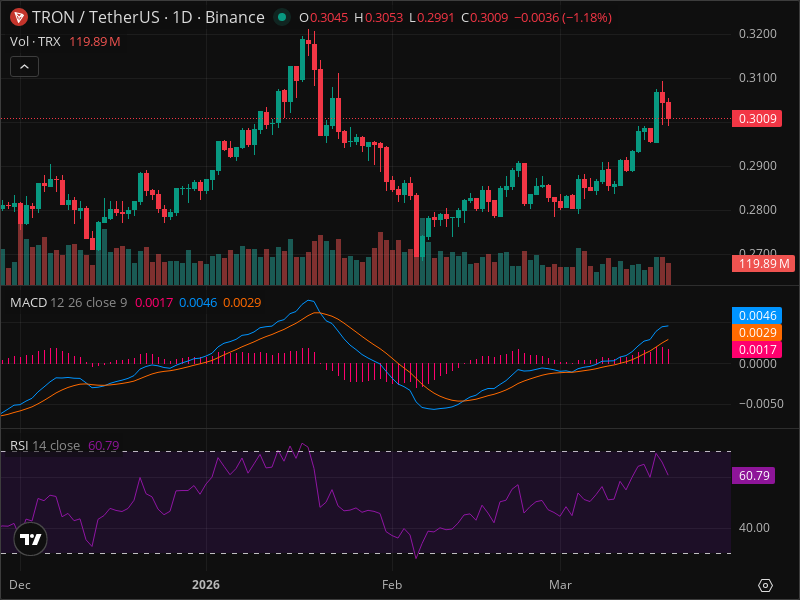
Task: Select the RSI 14 close legend
Action: click(45, 445)
